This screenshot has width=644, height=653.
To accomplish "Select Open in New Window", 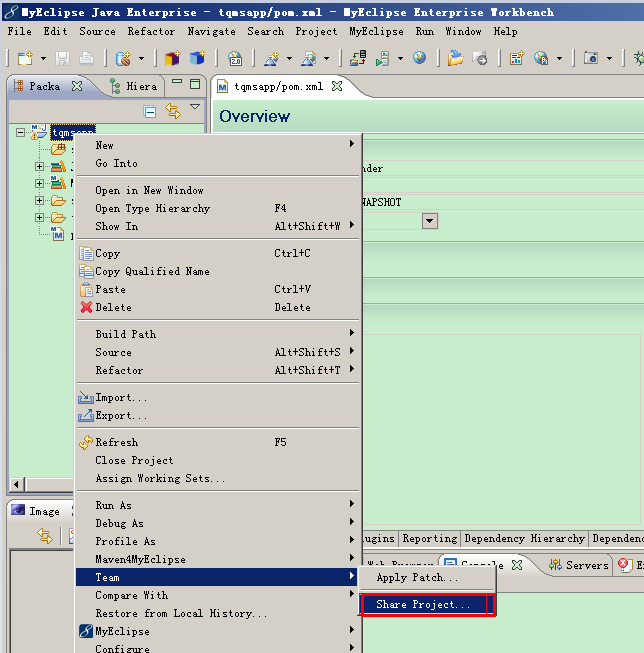I will click(x=217, y=190).
